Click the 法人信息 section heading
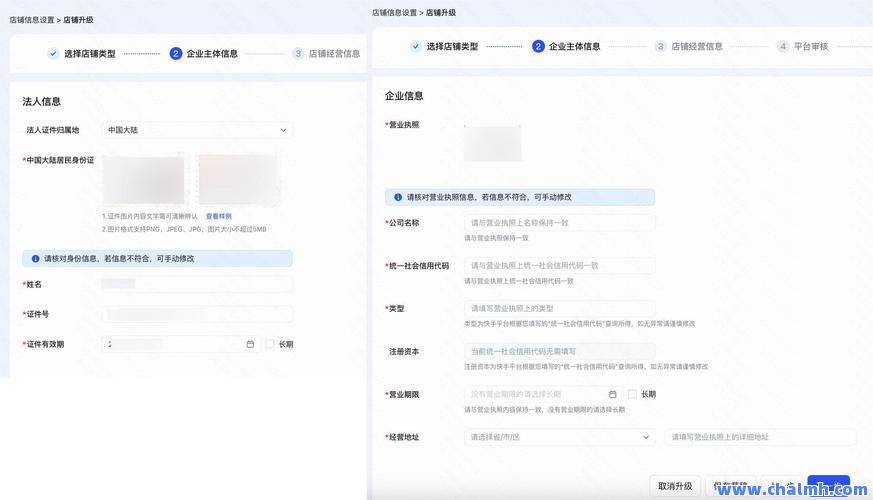The width and height of the screenshot is (873, 500). (x=41, y=101)
